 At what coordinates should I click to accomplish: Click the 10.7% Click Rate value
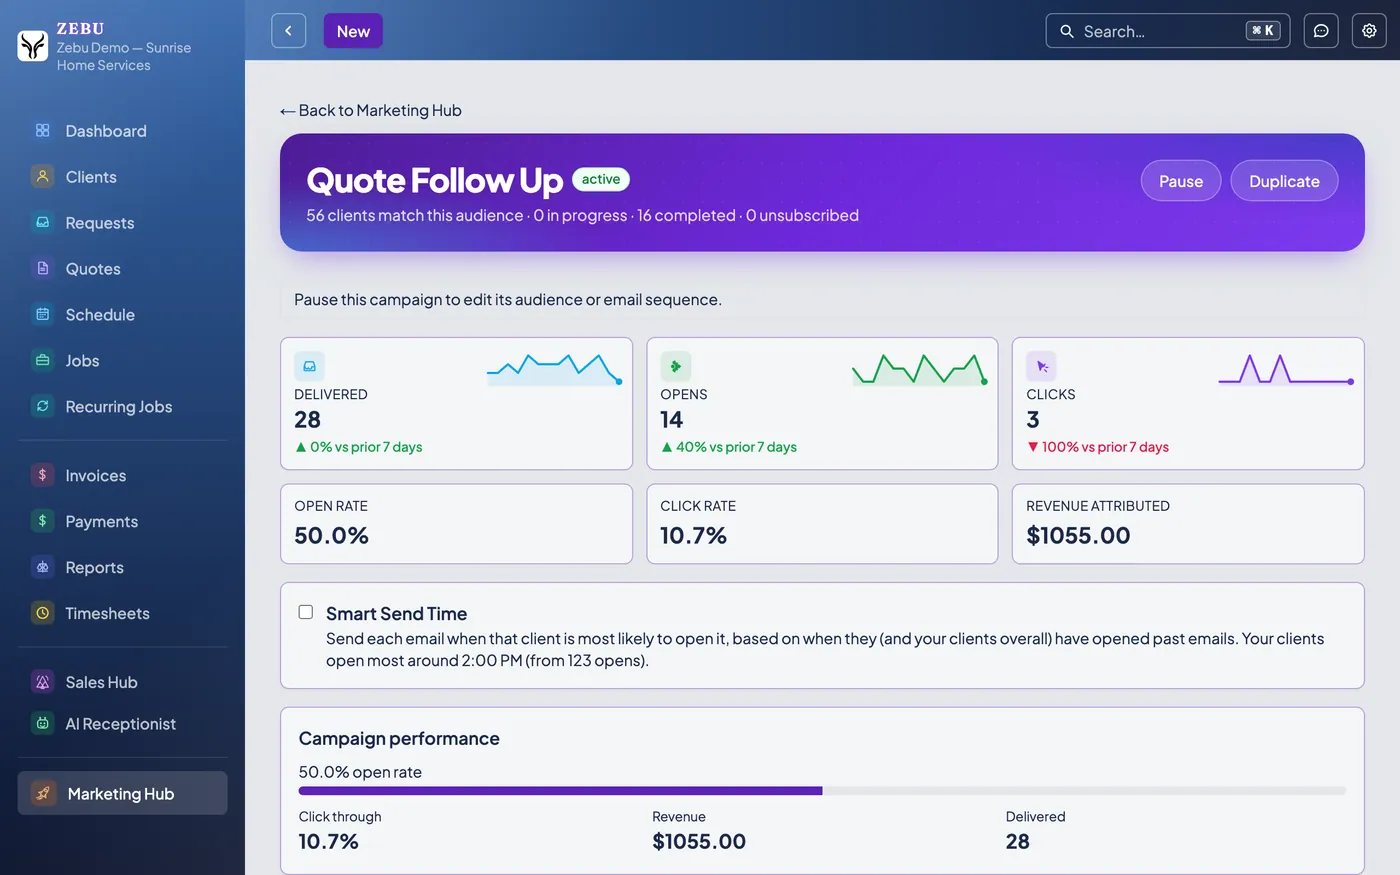coord(693,535)
